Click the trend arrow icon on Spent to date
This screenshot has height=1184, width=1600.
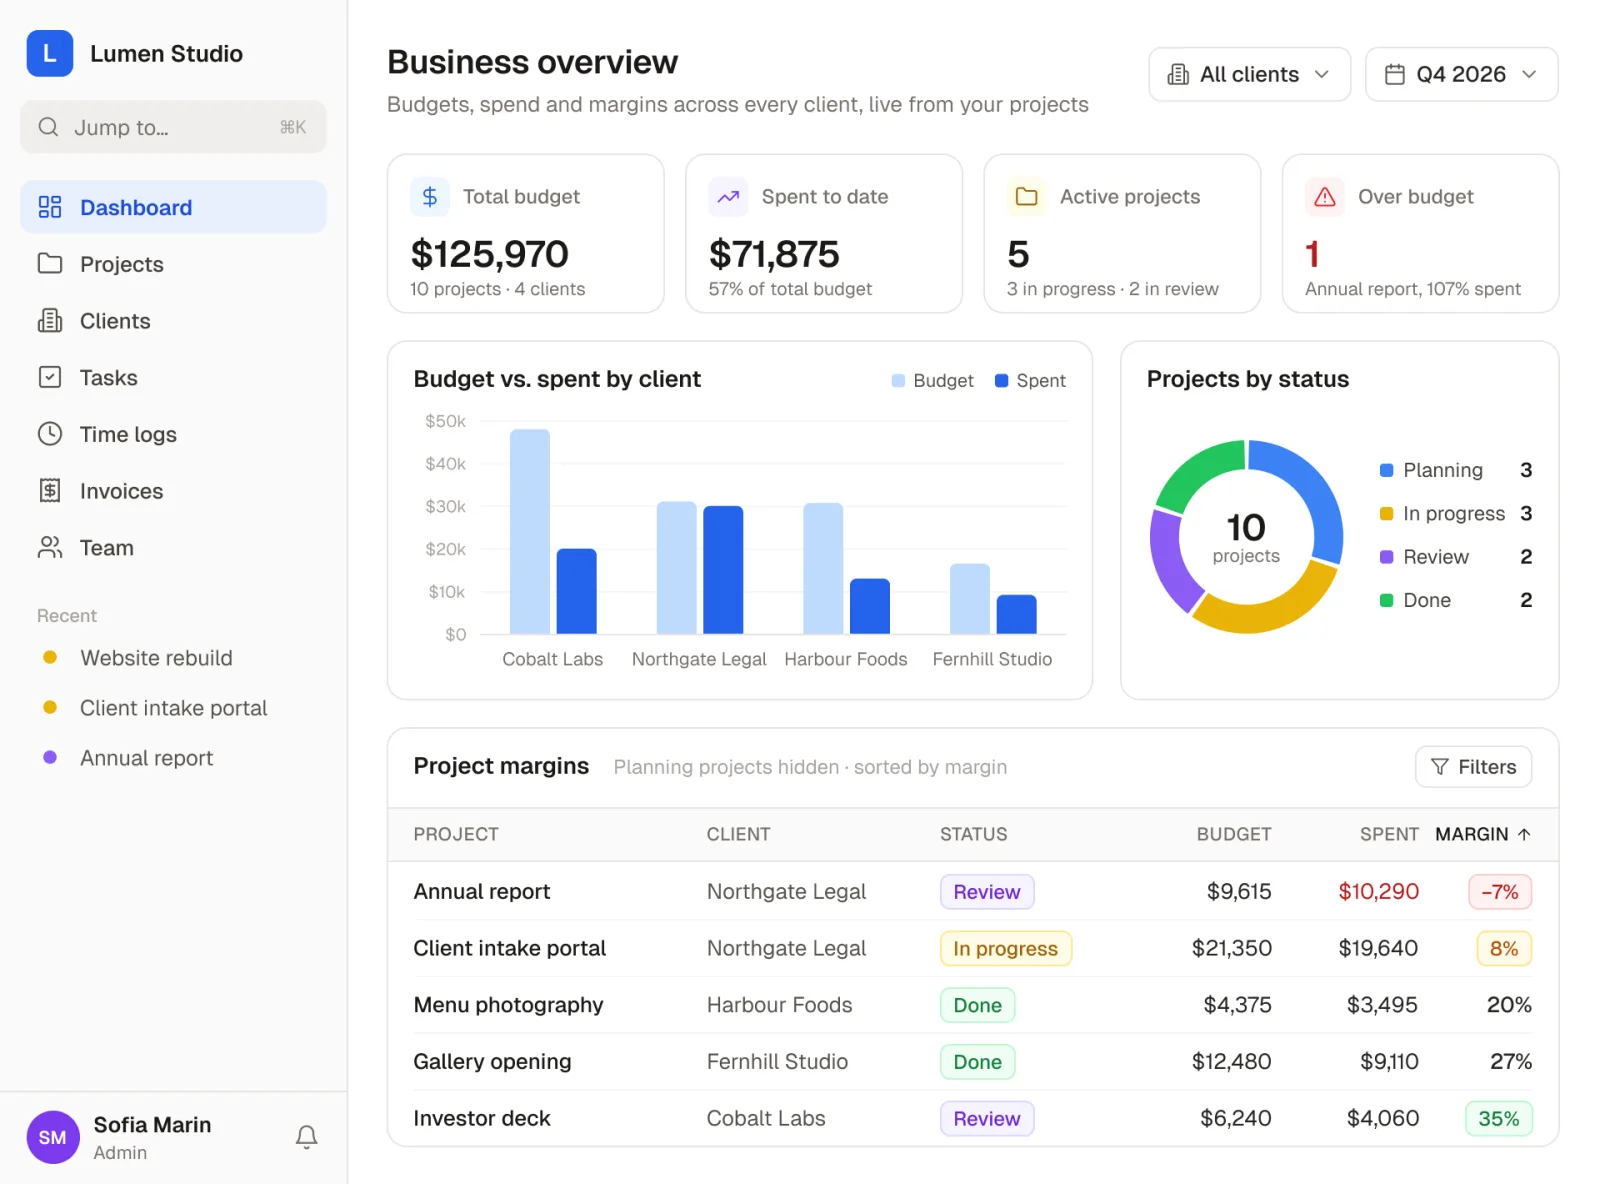[x=728, y=197]
